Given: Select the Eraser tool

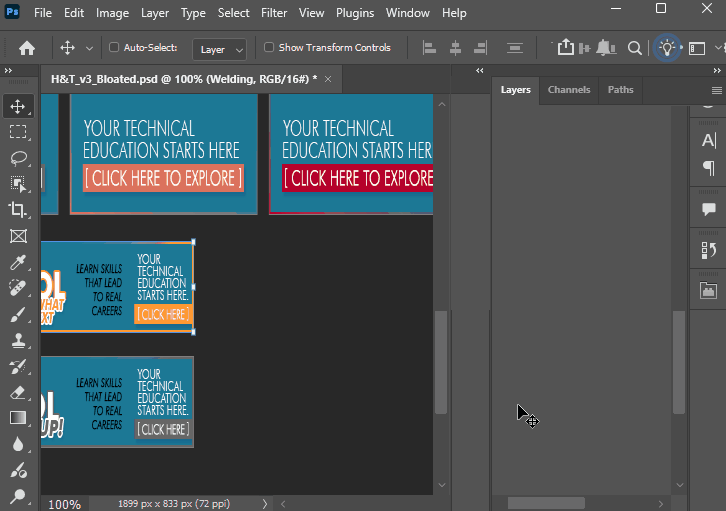Looking at the screenshot, I should 18,393.
